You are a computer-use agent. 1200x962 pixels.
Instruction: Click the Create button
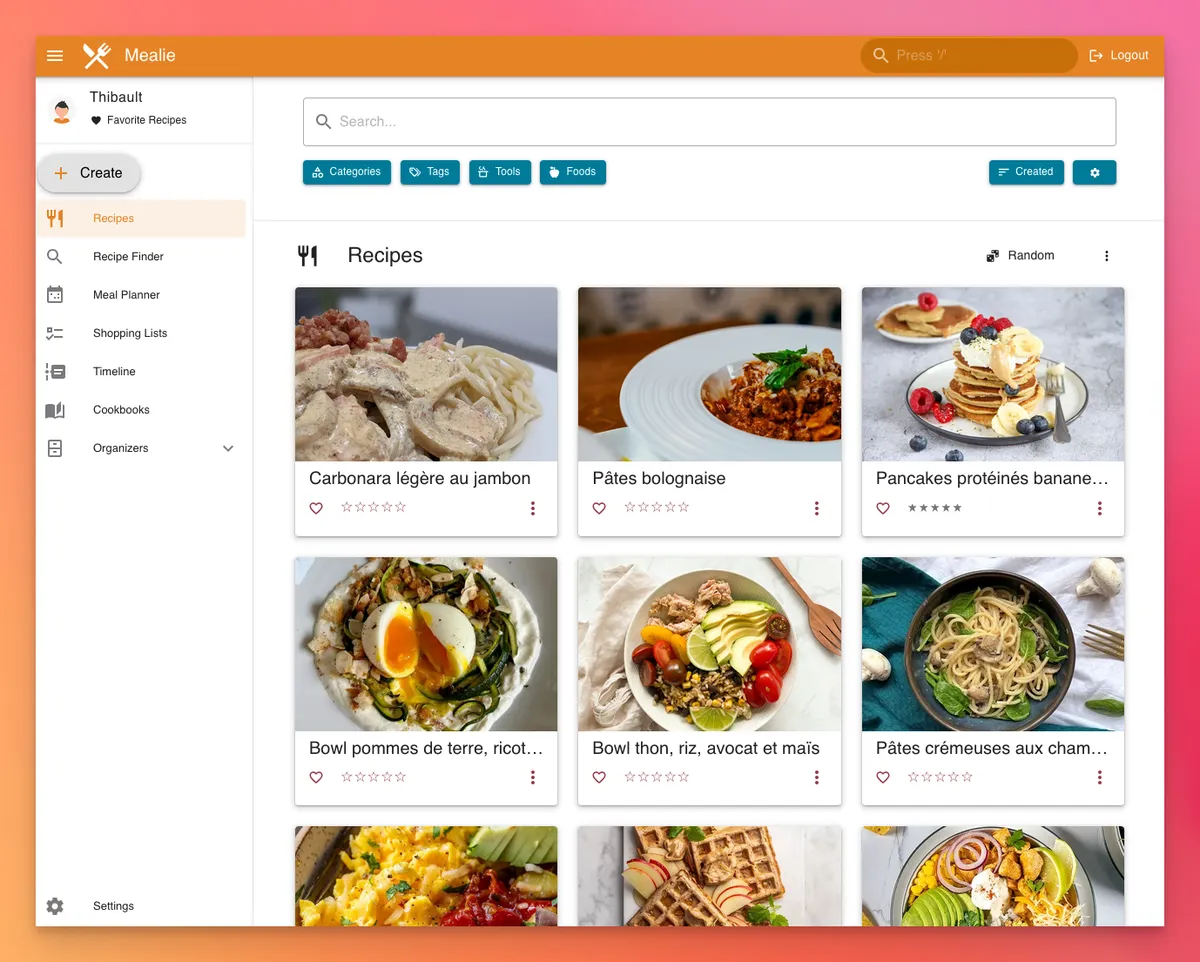tap(89, 173)
